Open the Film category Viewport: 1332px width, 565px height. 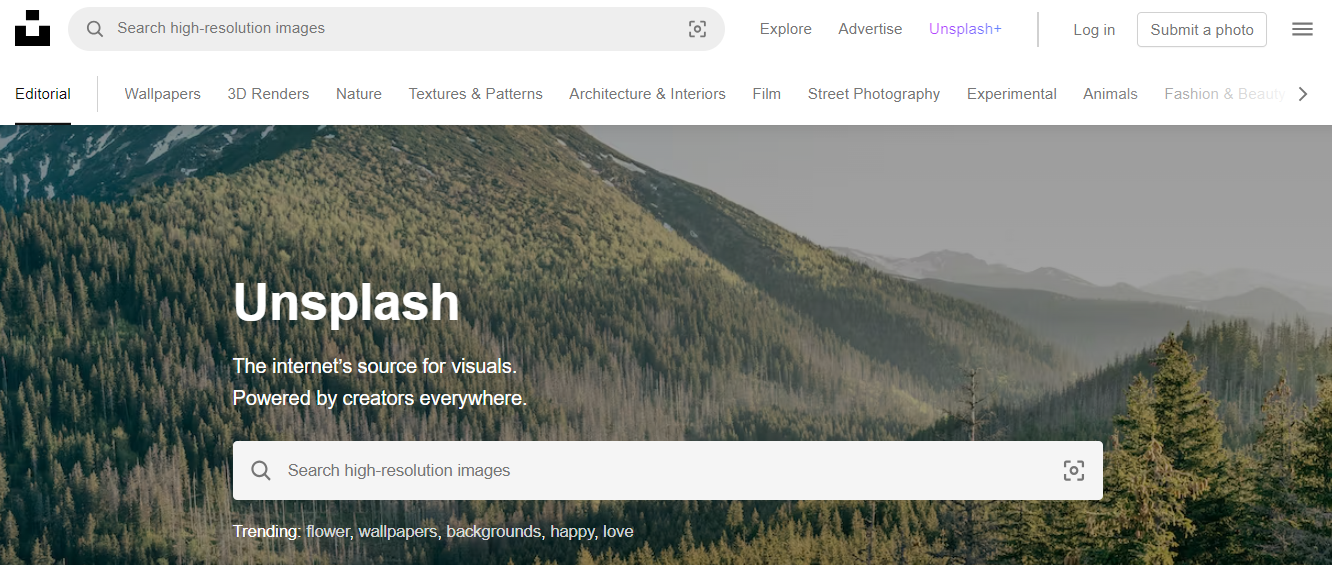pyautogui.click(x=767, y=94)
